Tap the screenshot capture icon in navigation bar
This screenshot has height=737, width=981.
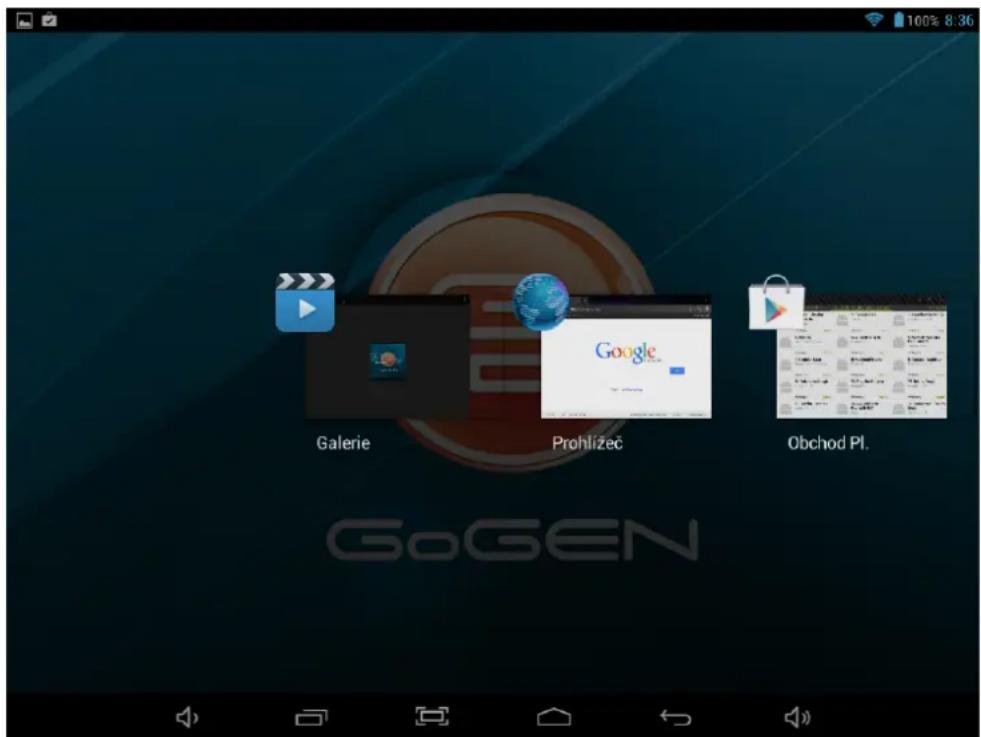pyautogui.click(x=432, y=716)
